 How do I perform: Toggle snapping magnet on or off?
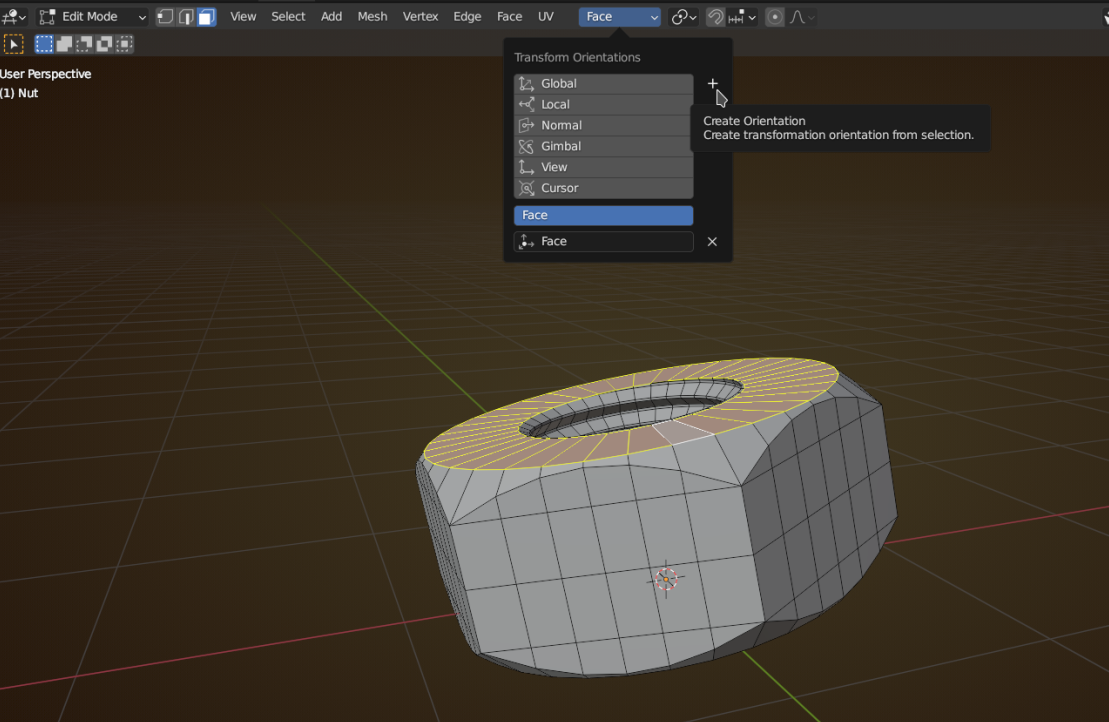coord(716,17)
